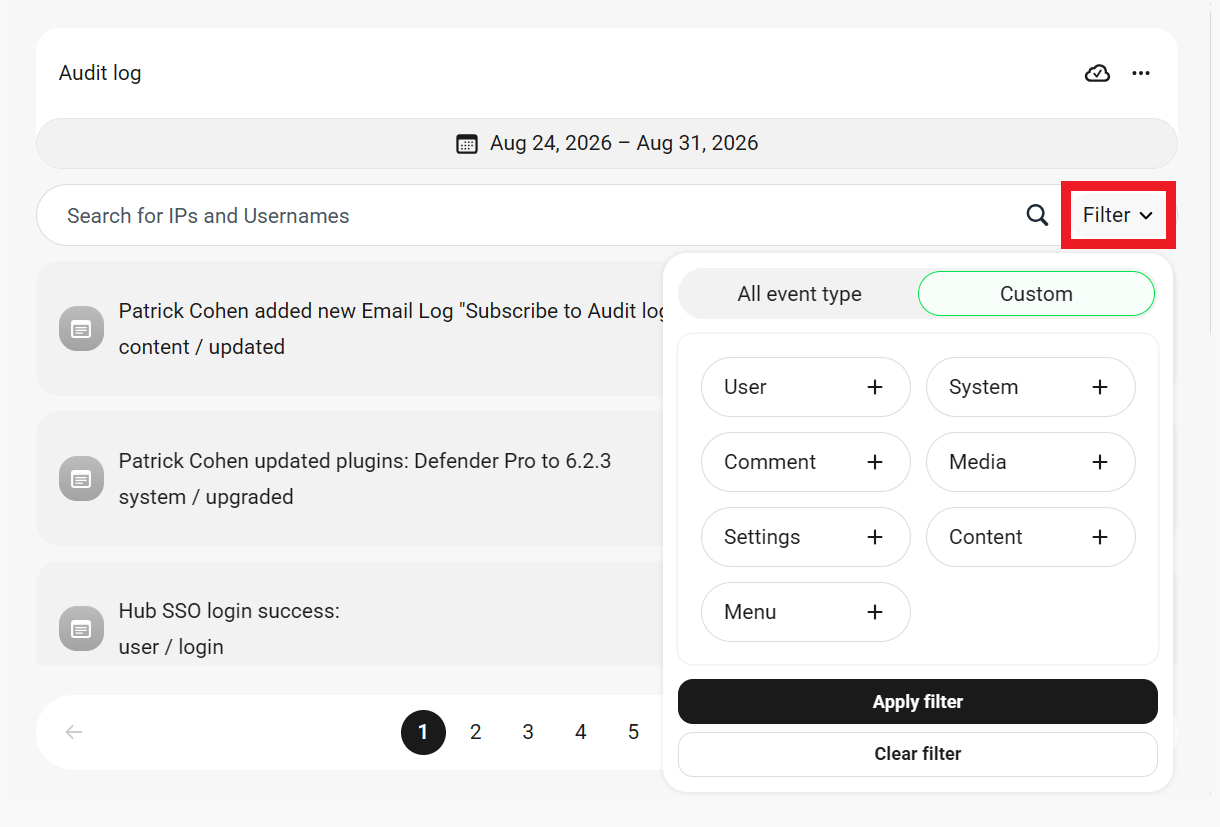Toggle the Media event type filter

point(1031,462)
